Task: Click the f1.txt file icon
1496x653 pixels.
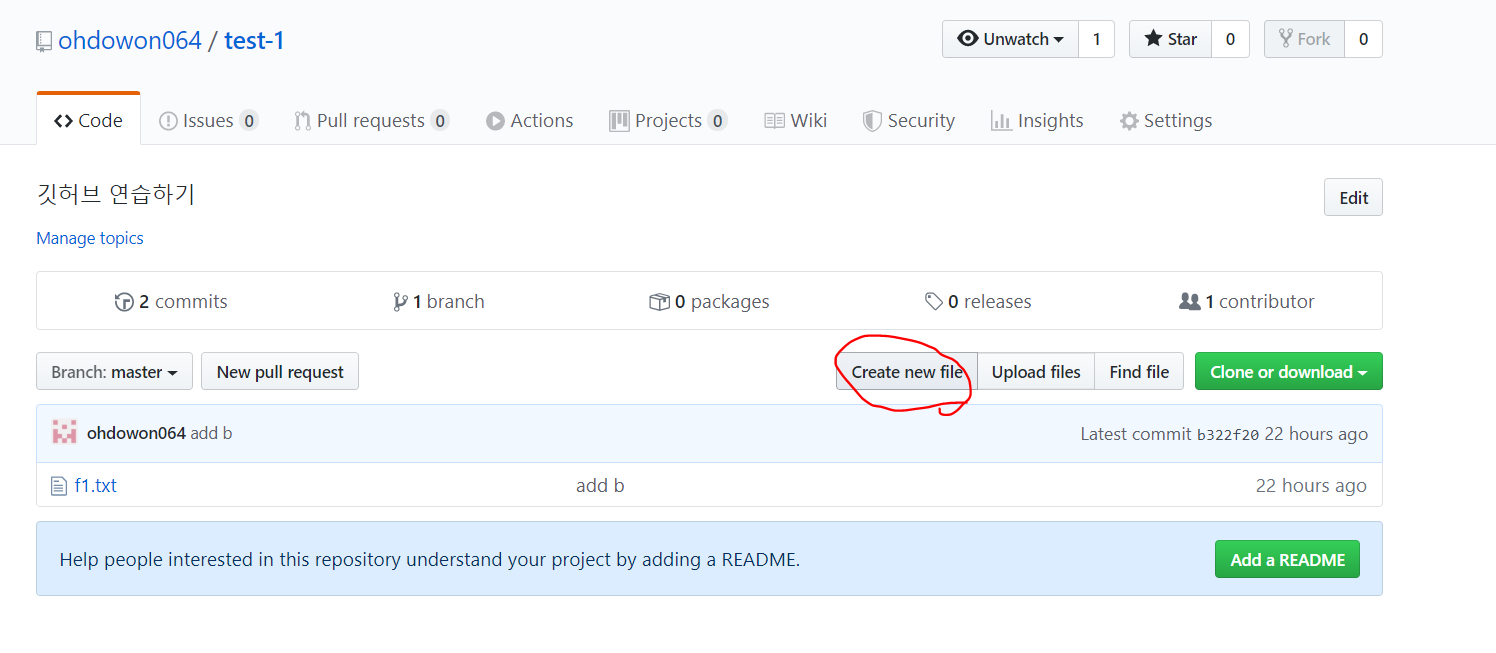Action: [59, 486]
